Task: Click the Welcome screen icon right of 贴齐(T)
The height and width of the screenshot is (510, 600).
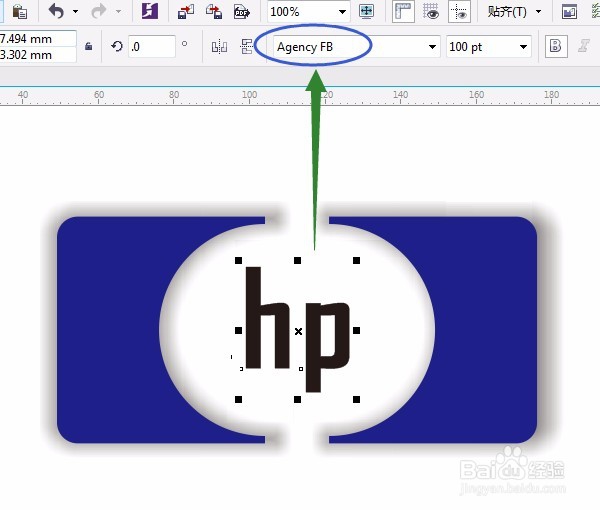Action: click(569, 12)
